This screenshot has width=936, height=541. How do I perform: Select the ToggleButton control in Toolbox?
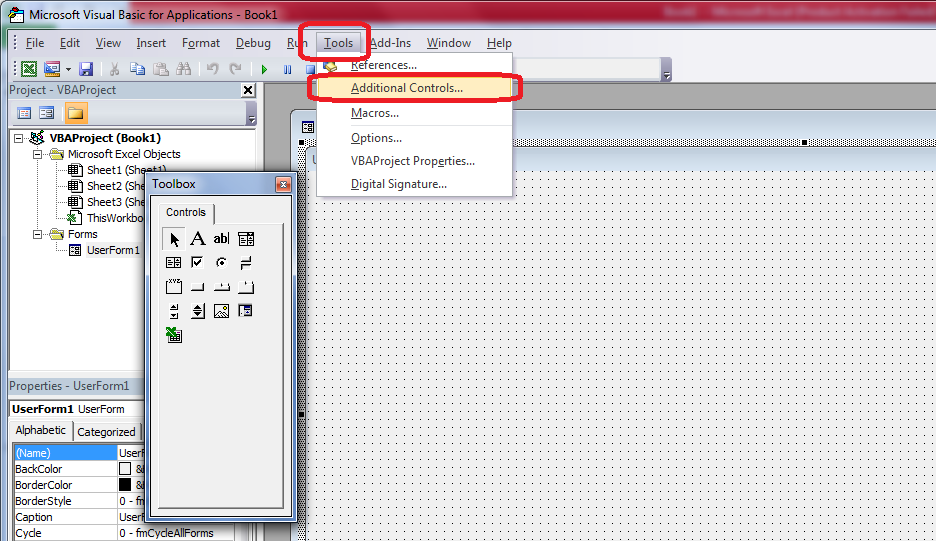pyautogui.click(x=245, y=263)
